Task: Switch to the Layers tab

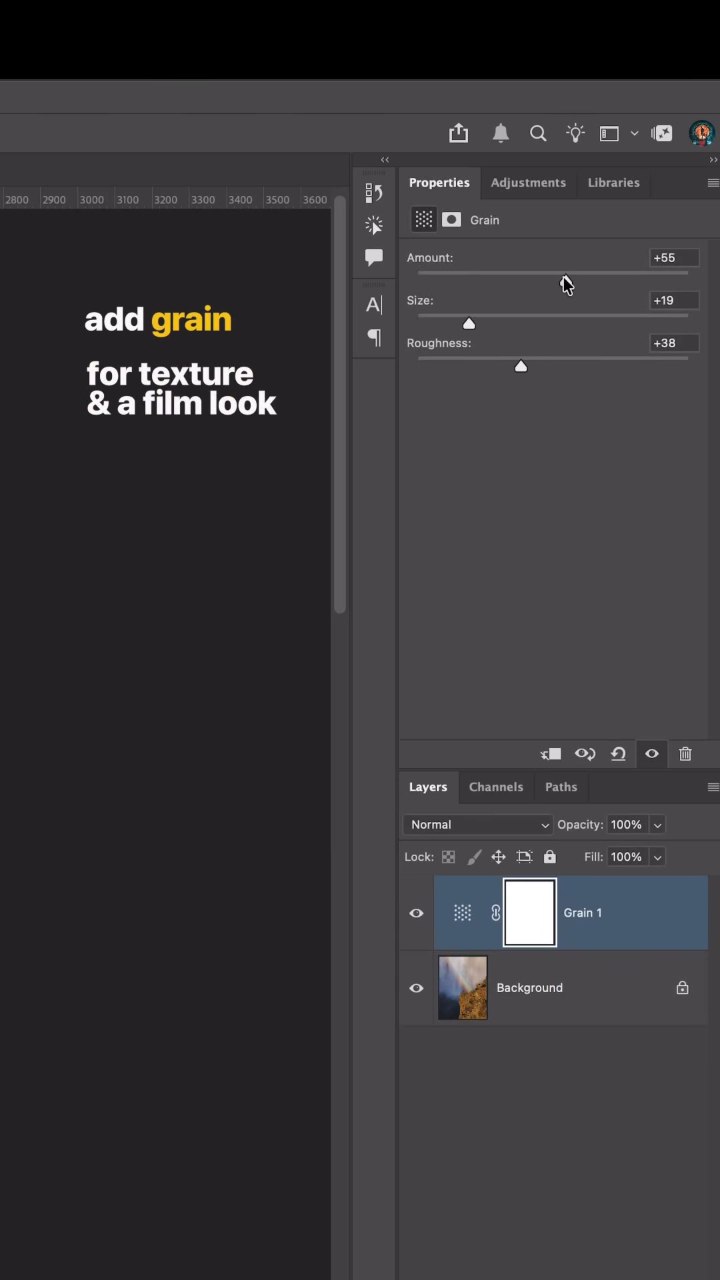Action: (x=428, y=787)
